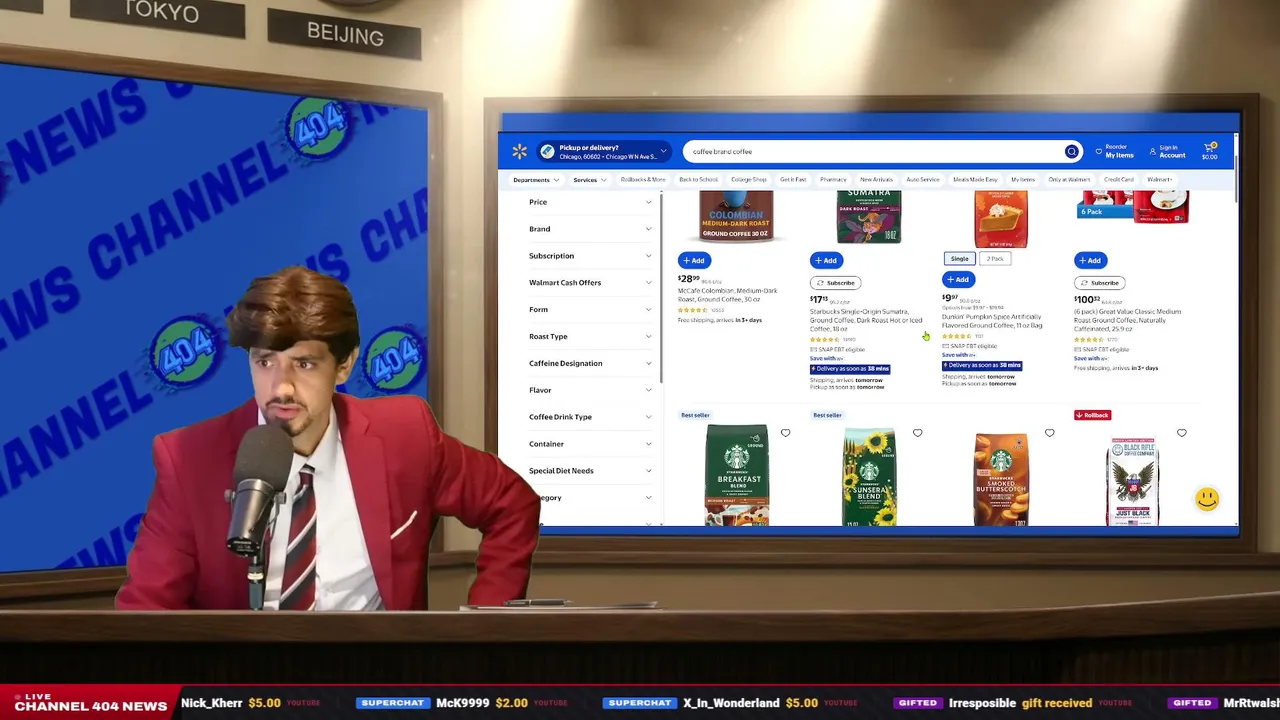Image resolution: width=1280 pixels, height=720 pixels.
Task: Favorite the Starbucks Smoked Butterscotch heart
Action: [1049, 433]
